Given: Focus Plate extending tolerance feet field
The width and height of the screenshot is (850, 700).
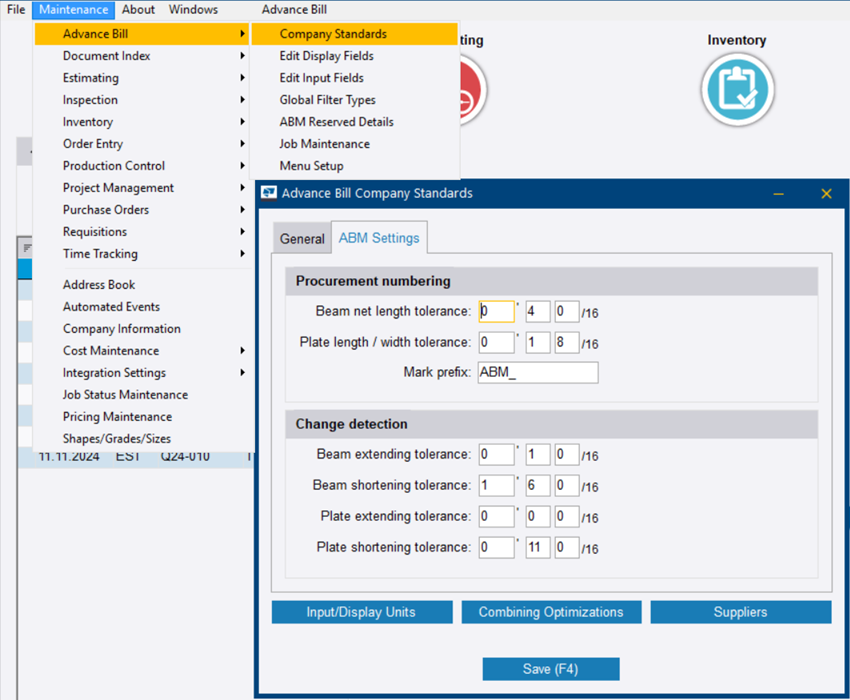Looking at the screenshot, I should point(497,516).
